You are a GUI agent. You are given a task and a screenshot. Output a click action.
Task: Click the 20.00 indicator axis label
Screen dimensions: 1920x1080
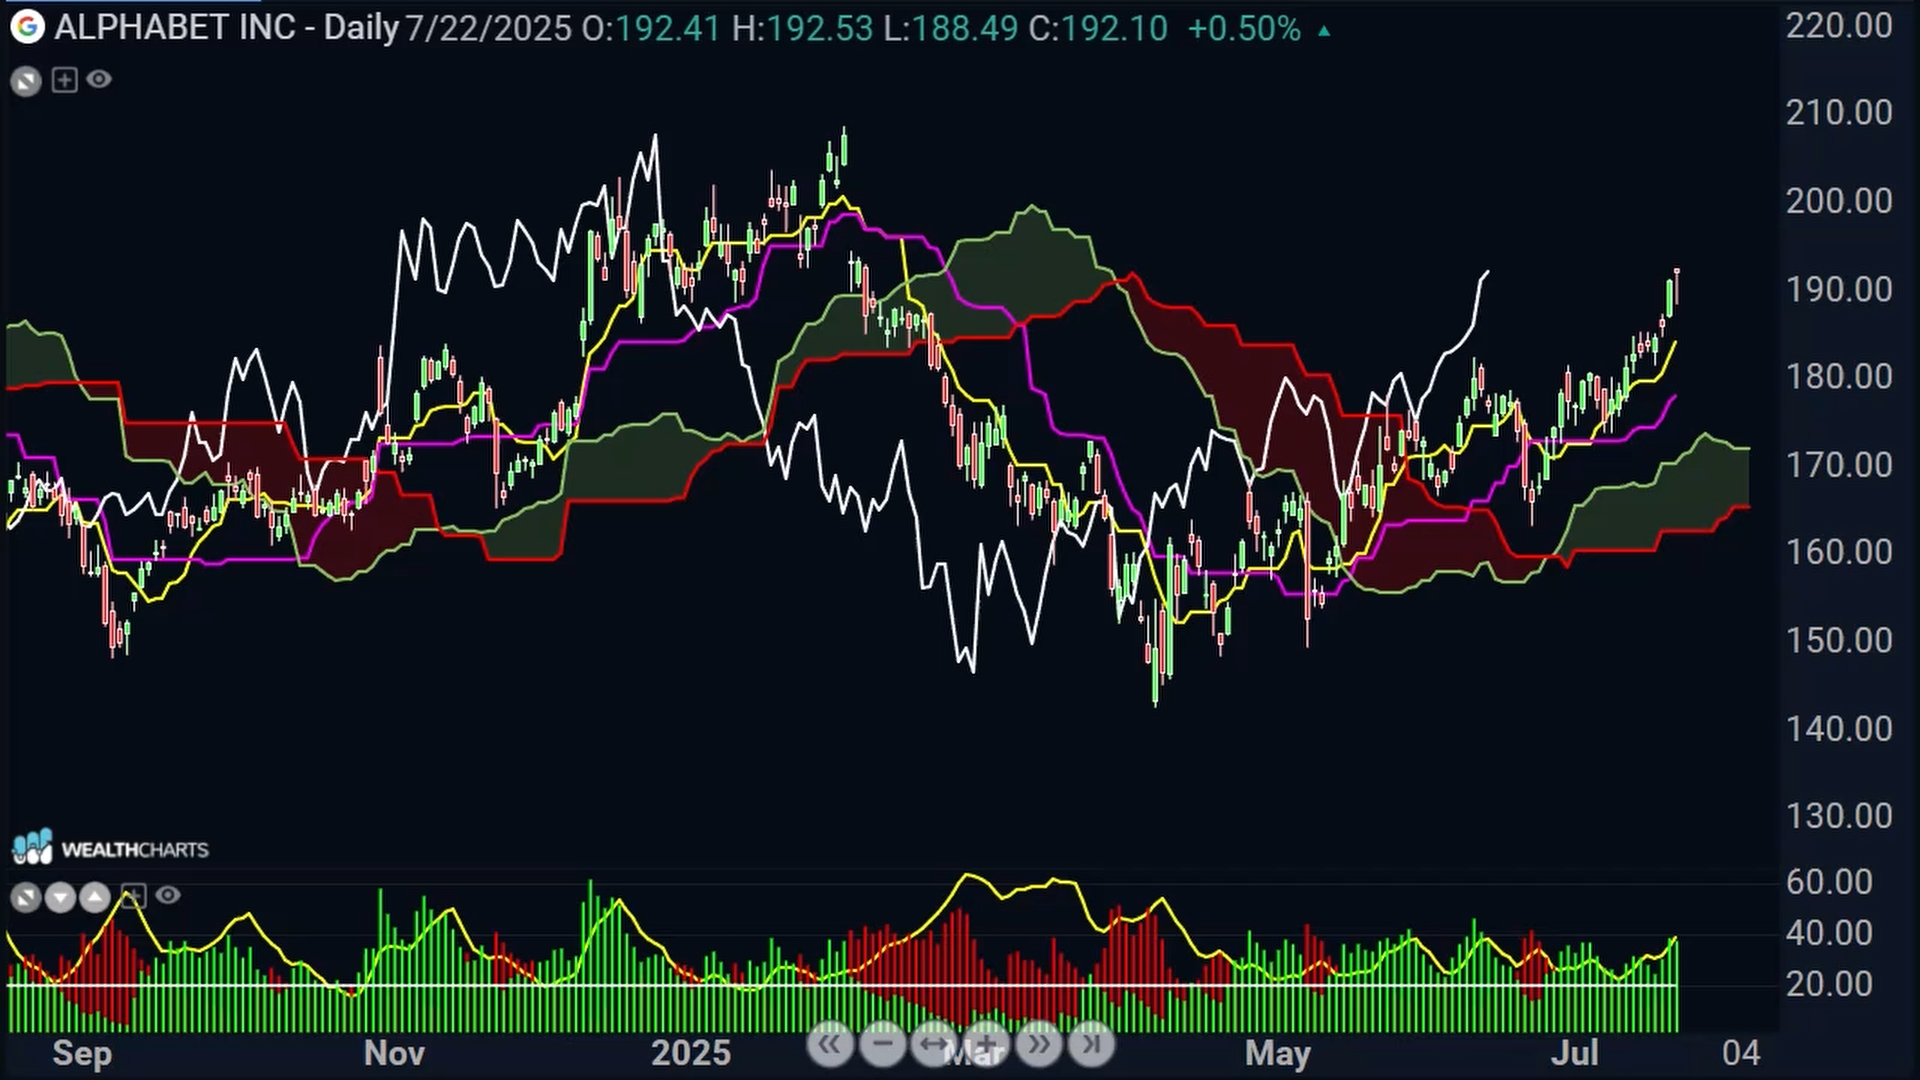1829,984
